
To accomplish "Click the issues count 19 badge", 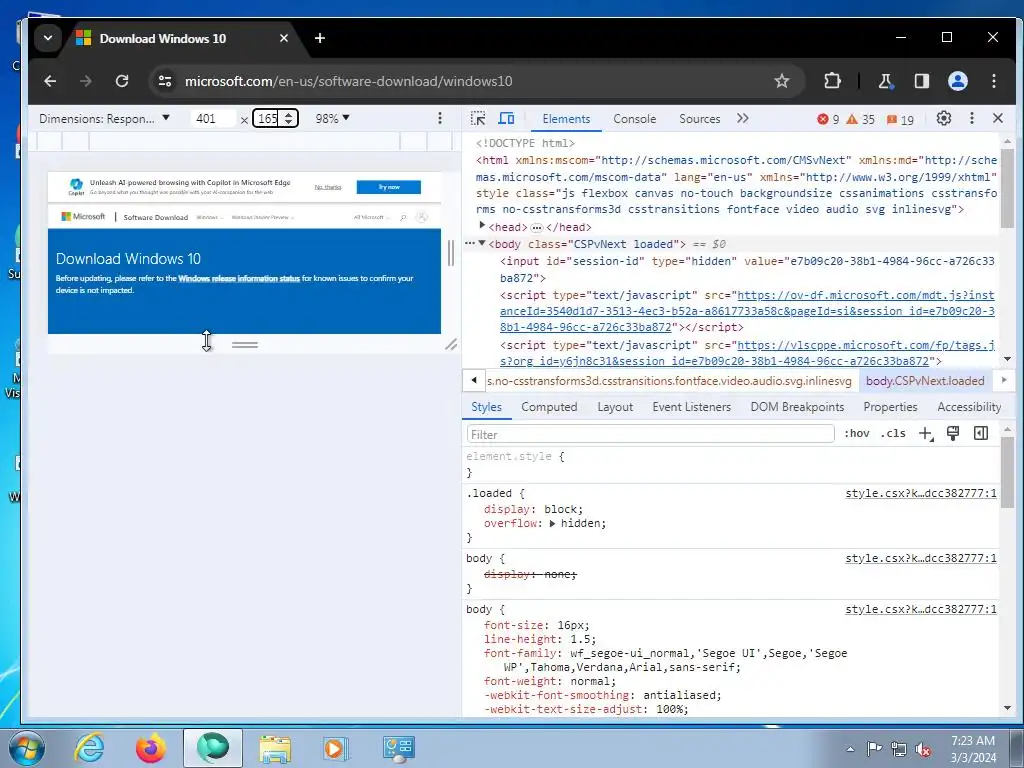I will tap(901, 120).
